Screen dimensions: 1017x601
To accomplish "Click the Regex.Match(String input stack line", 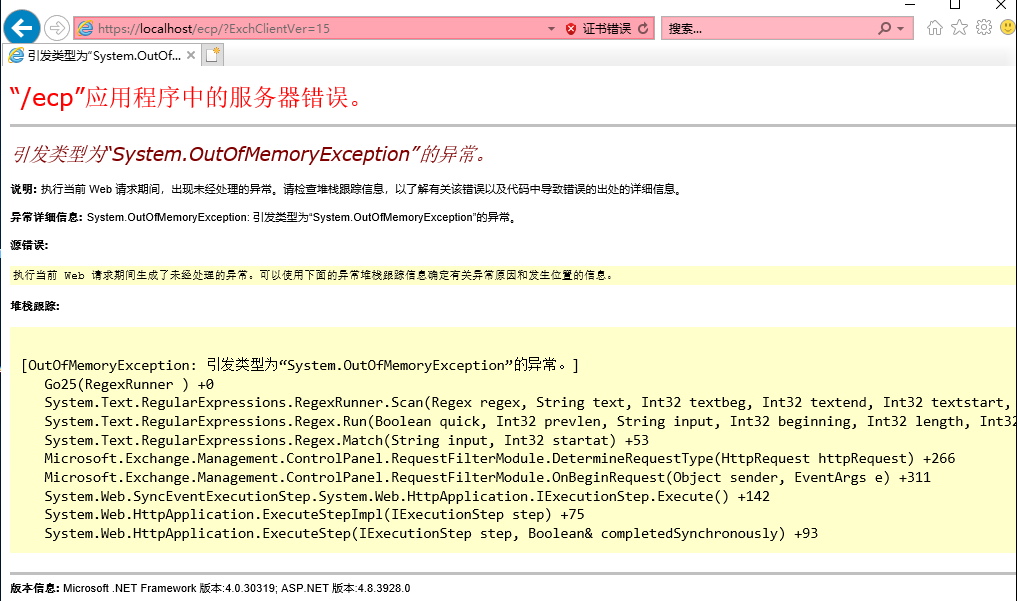I will click(346, 440).
